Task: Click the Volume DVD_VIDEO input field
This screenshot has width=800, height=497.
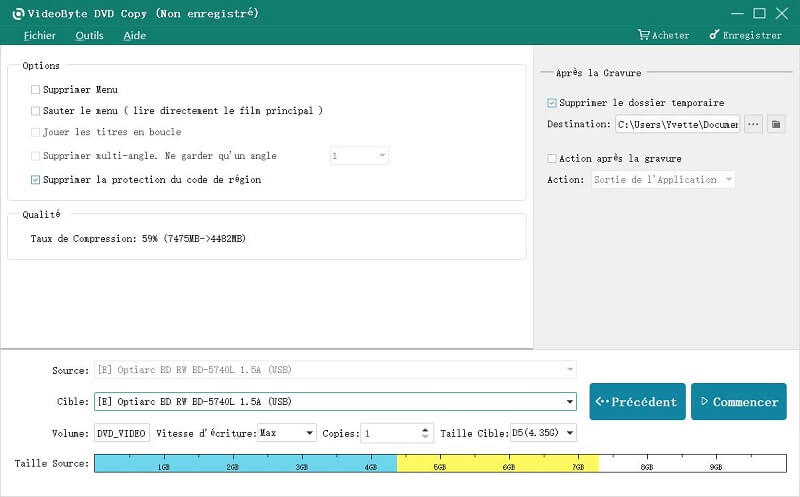Action: point(122,433)
